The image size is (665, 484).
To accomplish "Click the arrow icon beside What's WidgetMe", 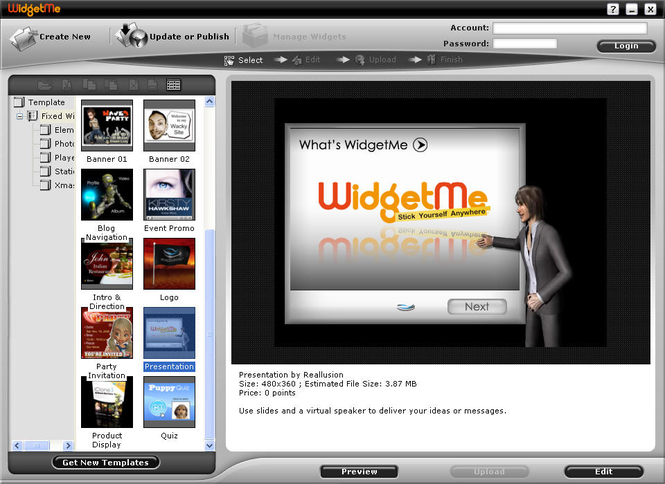I will pyautogui.click(x=420, y=145).
